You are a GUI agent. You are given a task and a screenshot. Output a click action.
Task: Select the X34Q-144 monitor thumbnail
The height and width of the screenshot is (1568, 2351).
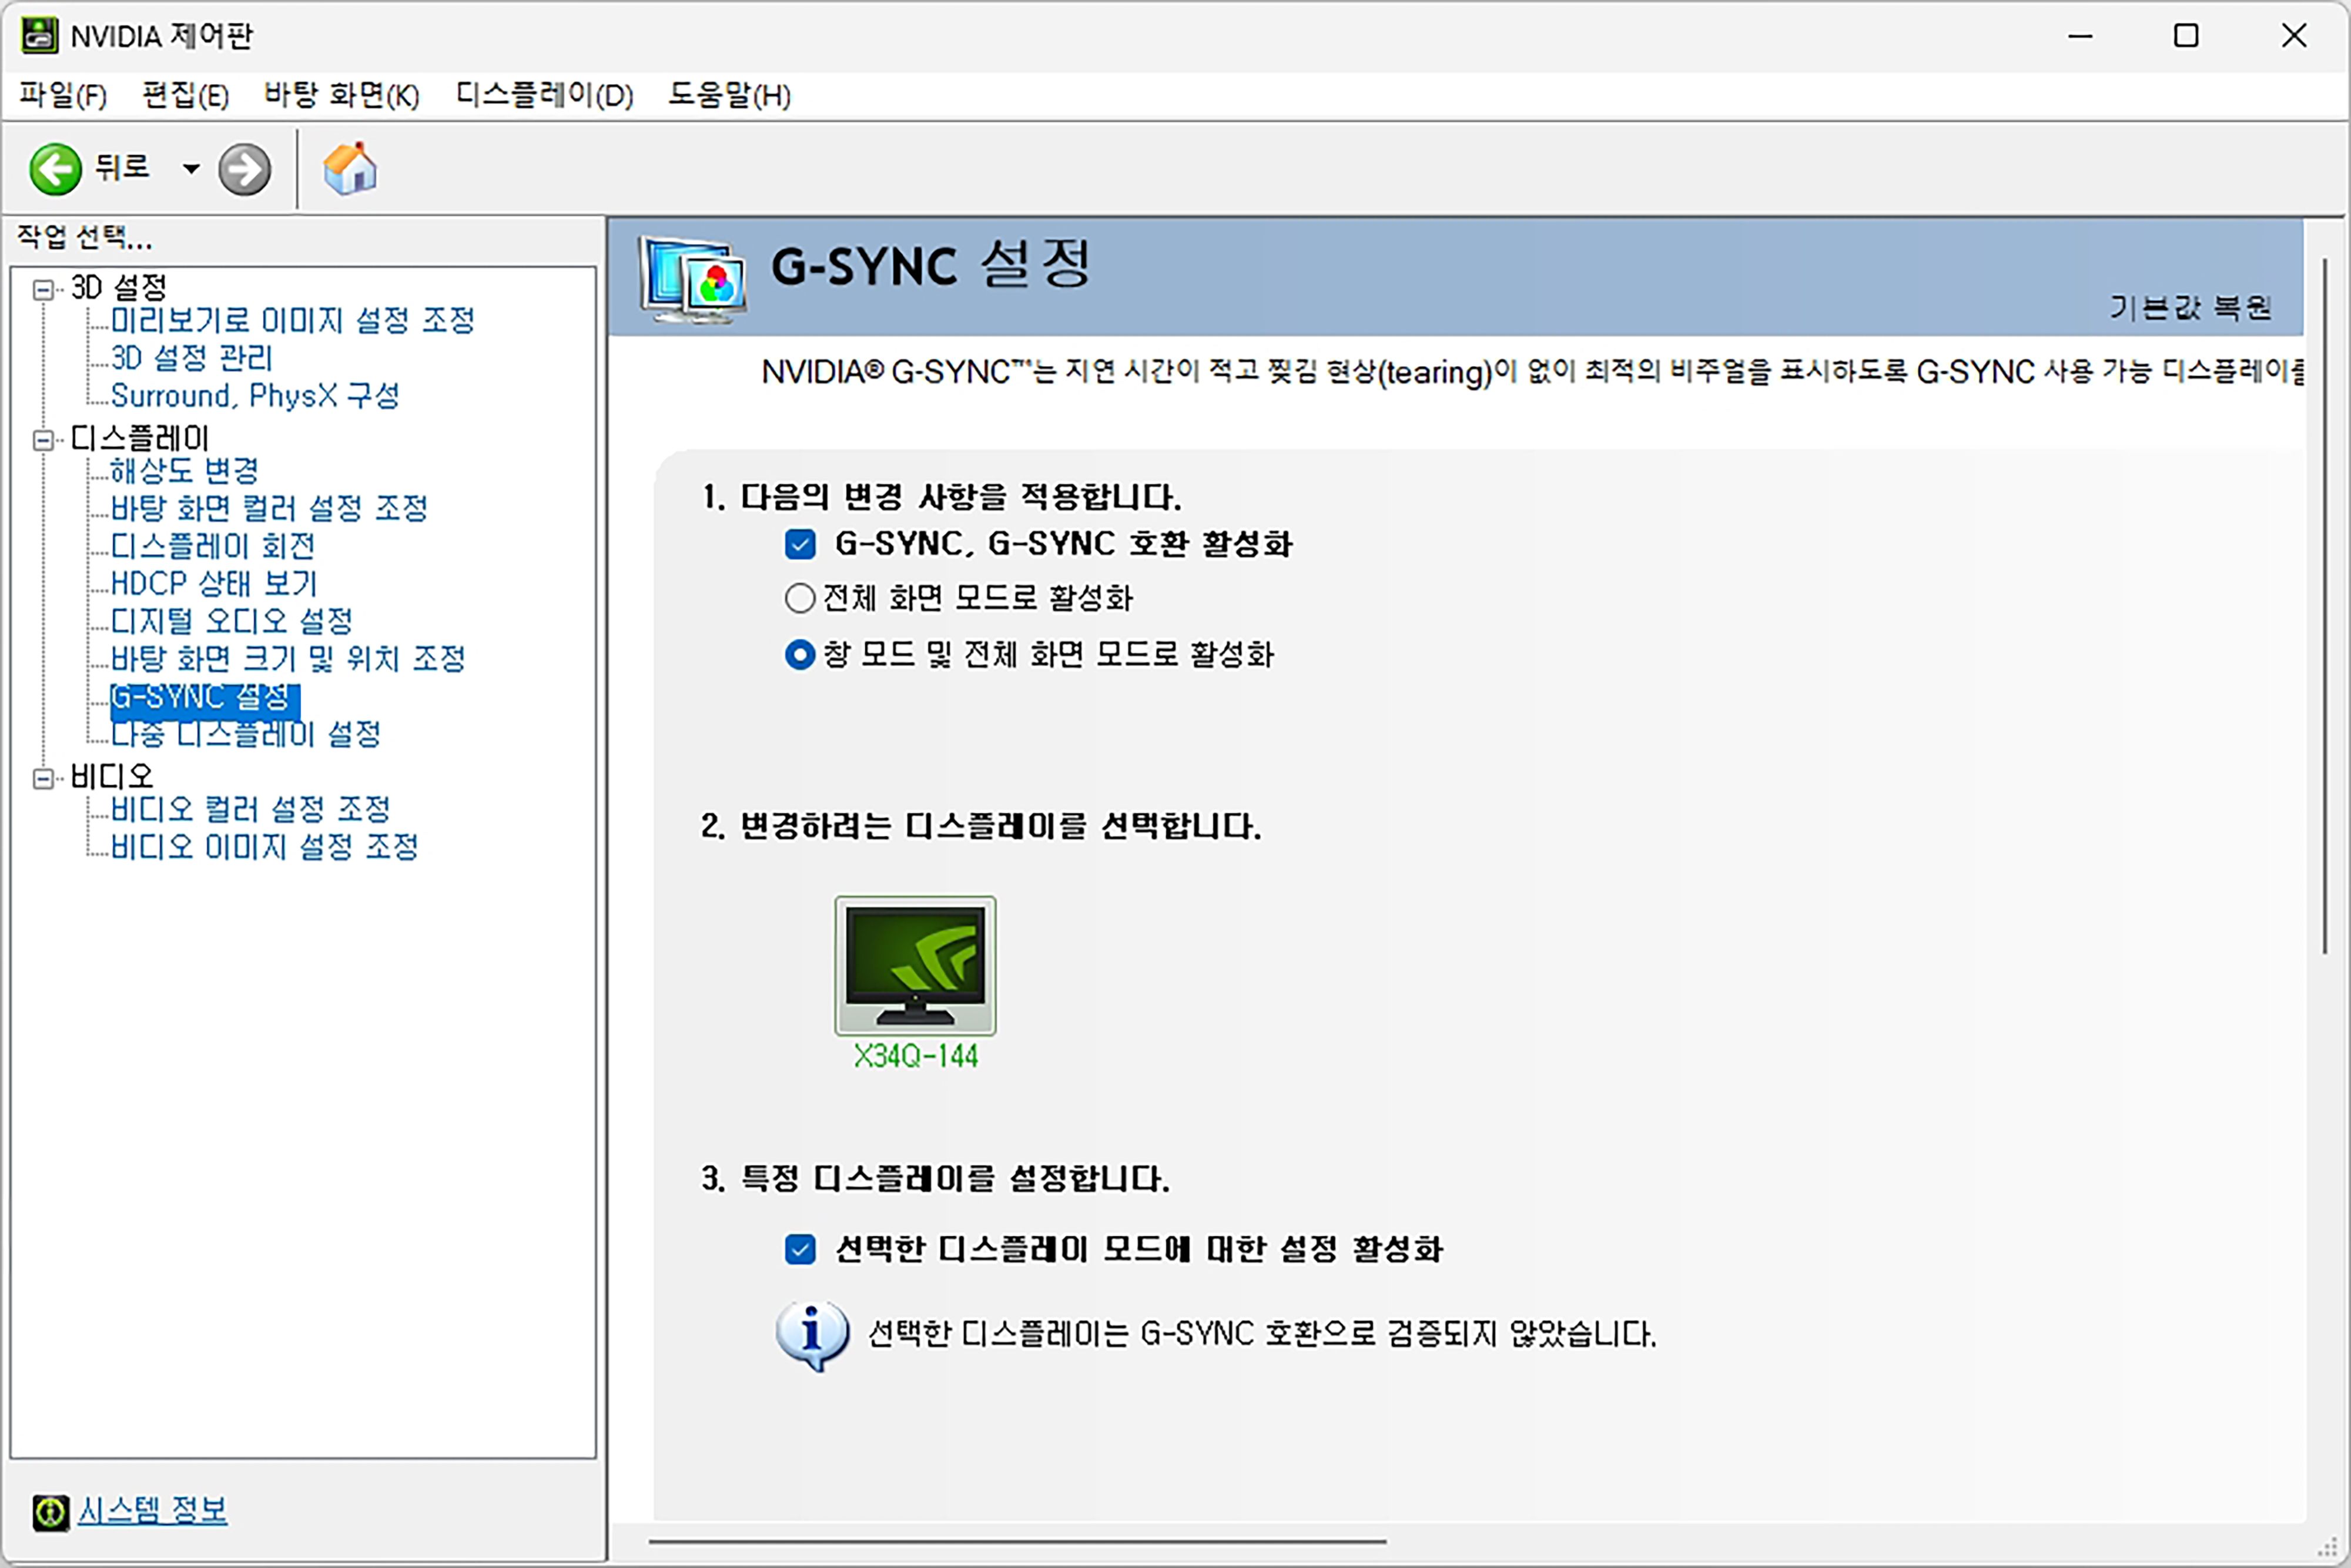[x=914, y=965]
